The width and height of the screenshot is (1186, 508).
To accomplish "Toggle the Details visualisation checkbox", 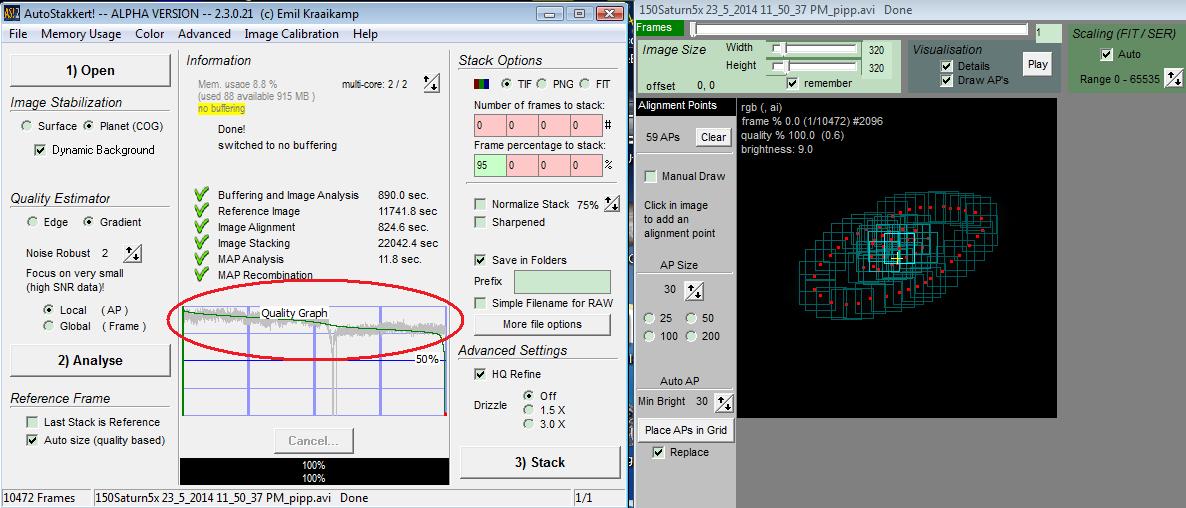I will (x=946, y=66).
